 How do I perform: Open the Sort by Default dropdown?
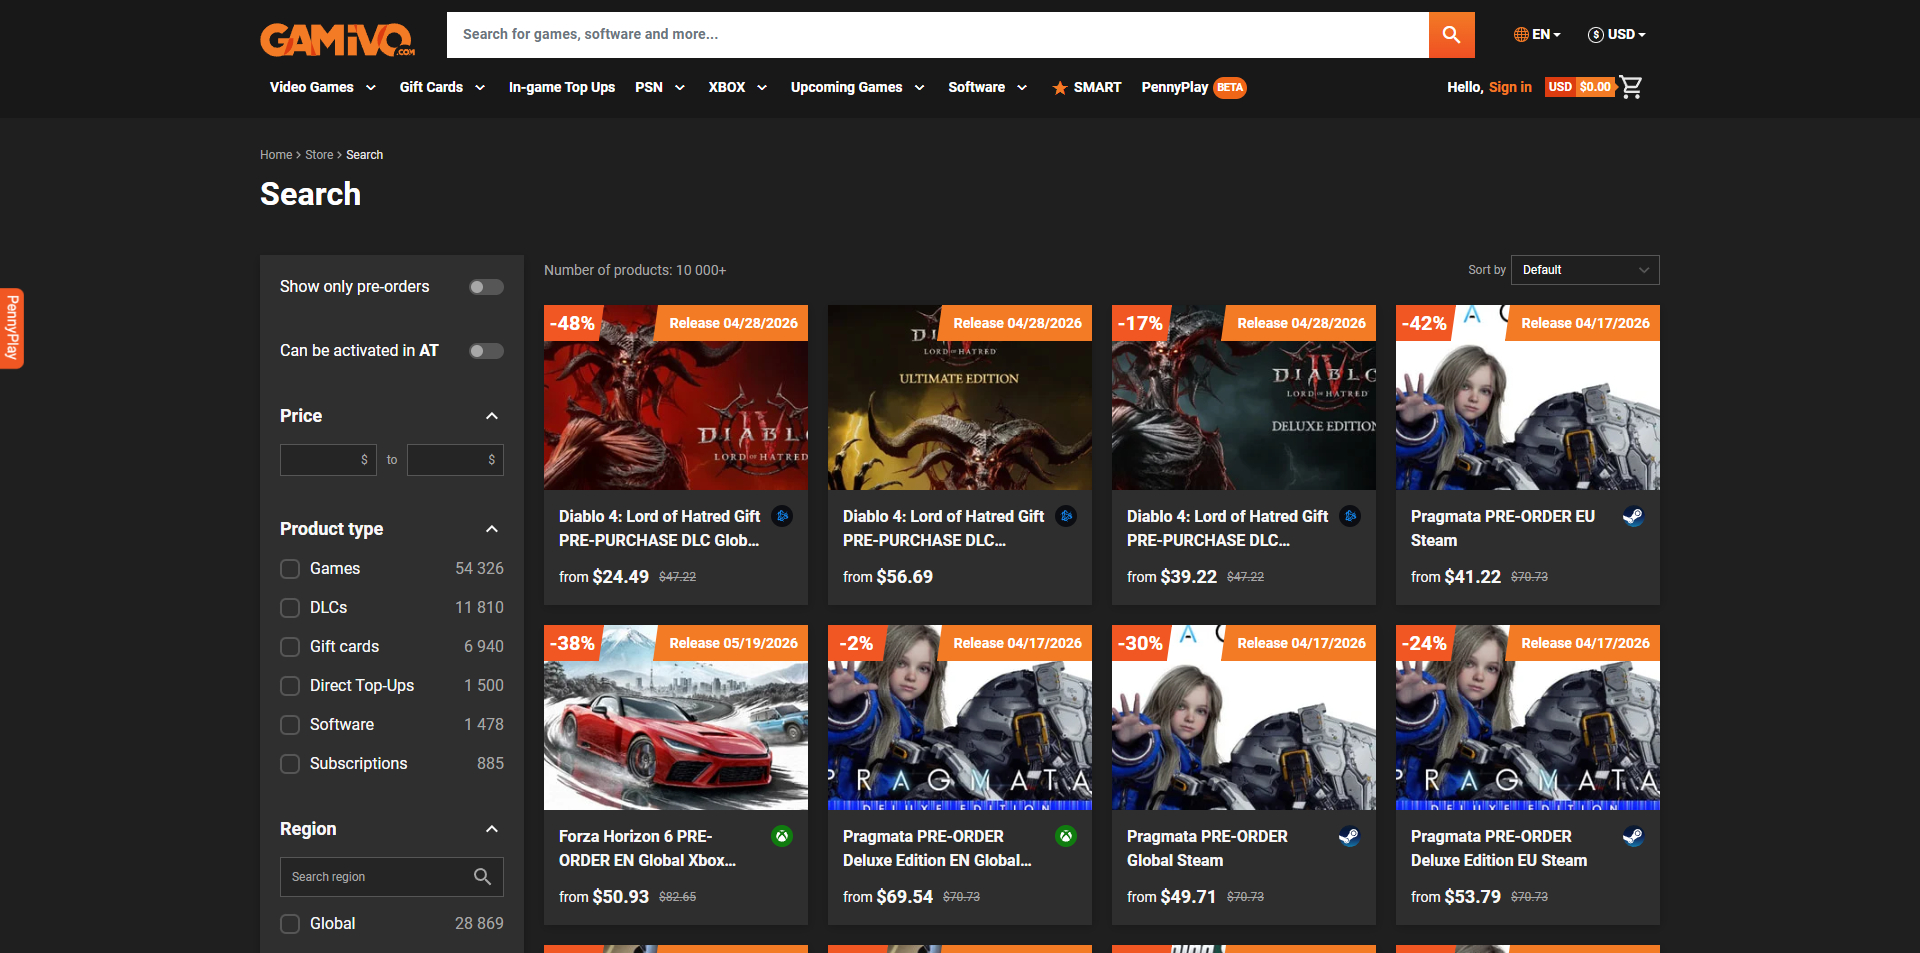pyautogui.click(x=1585, y=270)
